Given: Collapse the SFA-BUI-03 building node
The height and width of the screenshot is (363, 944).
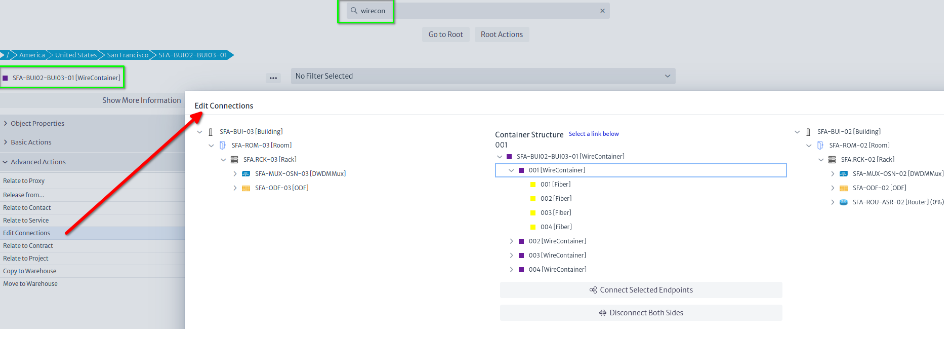Looking at the screenshot, I should click(200, 131).
